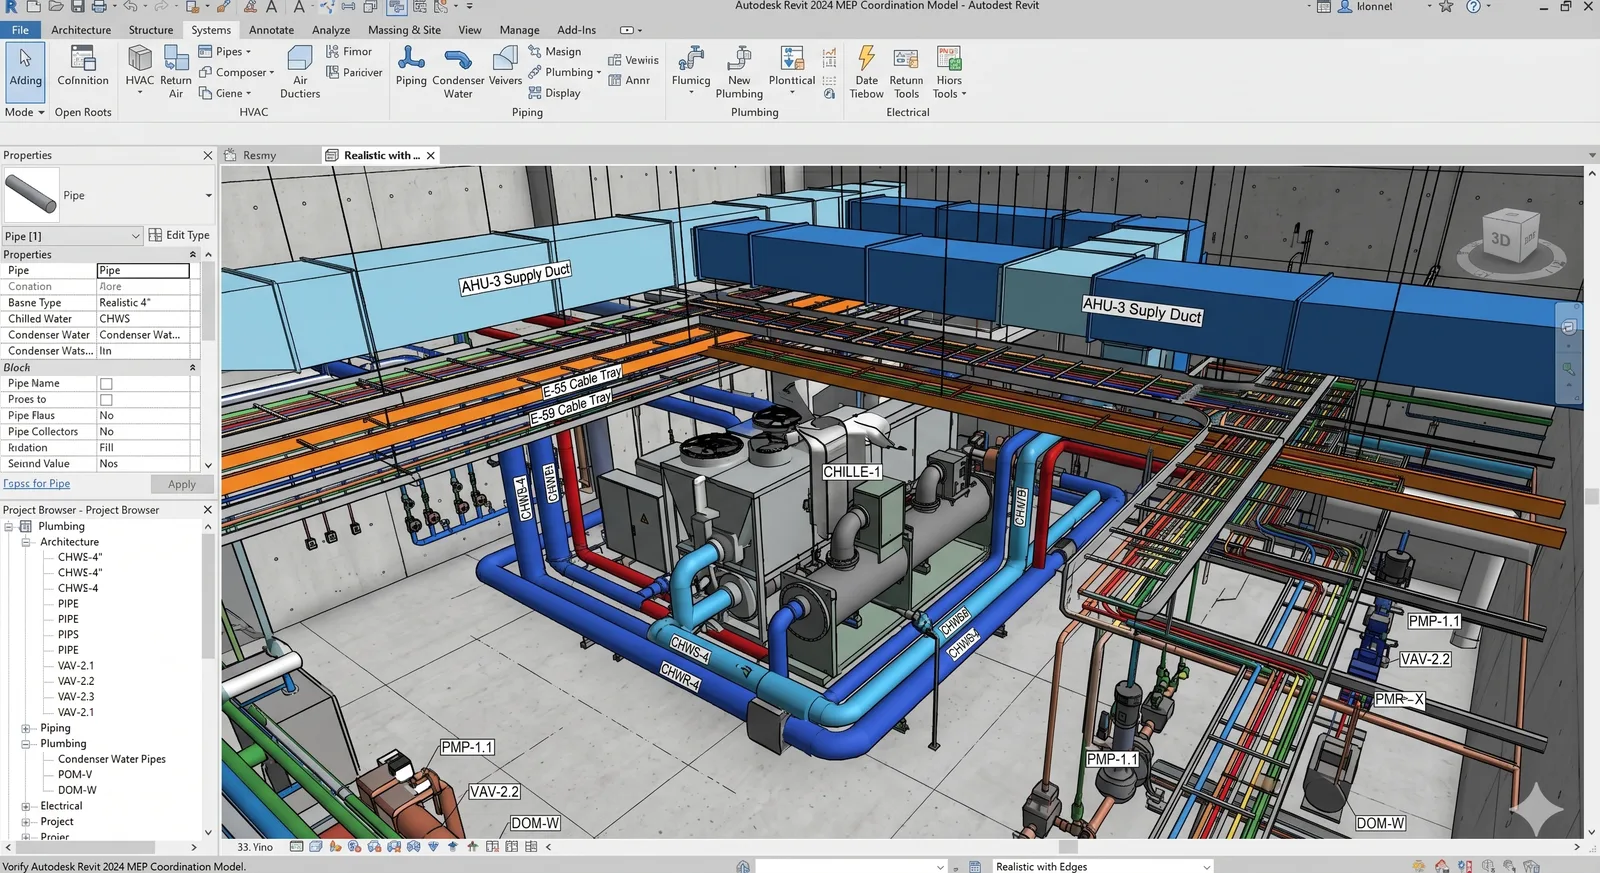1600x873 pixels.
Task: Click the Chilled Water CHWS value cell
Action: (143, 319)
